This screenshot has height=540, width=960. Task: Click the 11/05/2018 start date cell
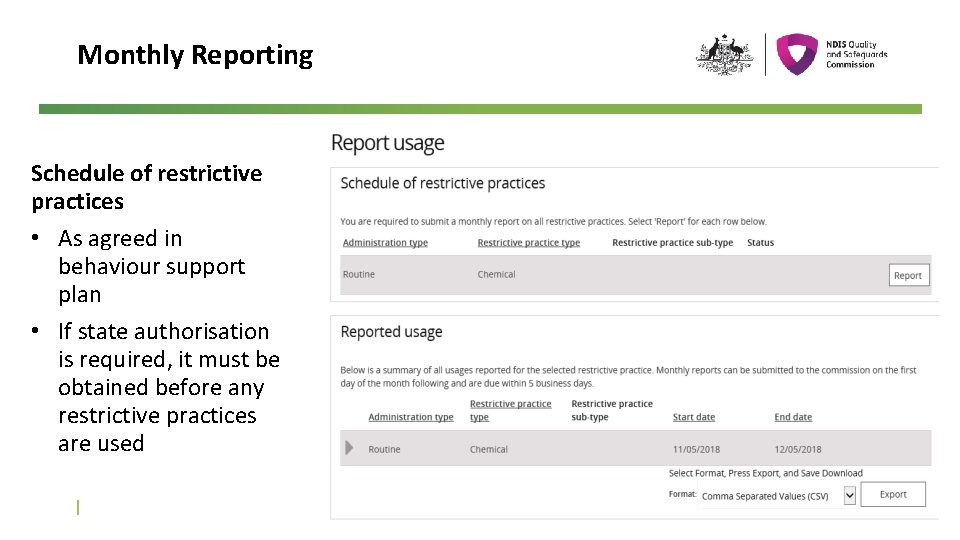(696, 449)
